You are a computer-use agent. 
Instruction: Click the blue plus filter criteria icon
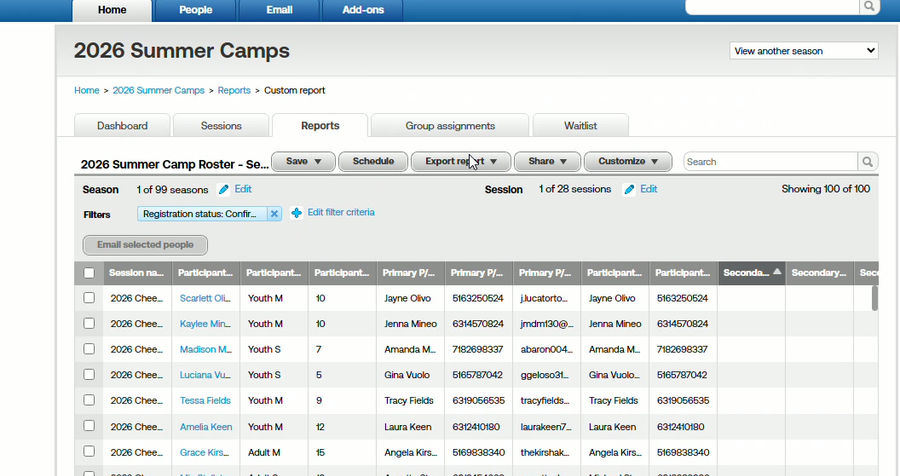pyautogui.click(x=296, y=213)
